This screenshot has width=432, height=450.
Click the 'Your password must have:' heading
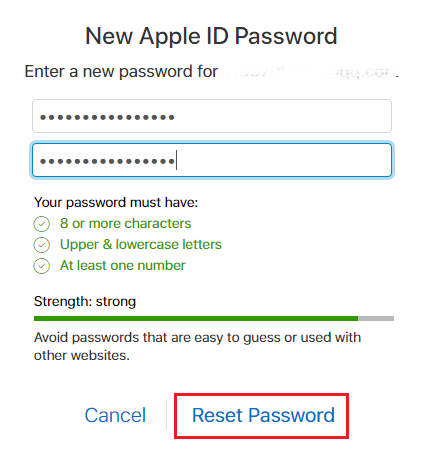[116, 202]
